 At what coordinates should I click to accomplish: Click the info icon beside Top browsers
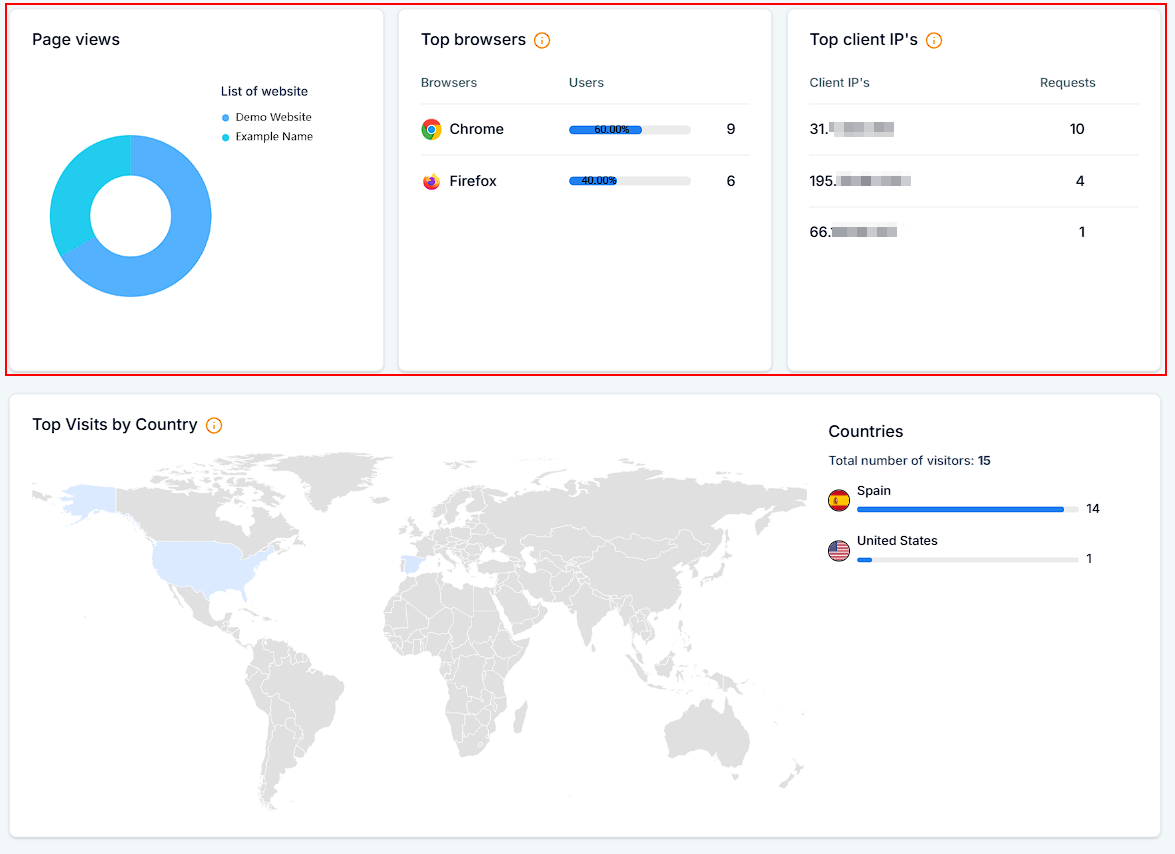542,40
